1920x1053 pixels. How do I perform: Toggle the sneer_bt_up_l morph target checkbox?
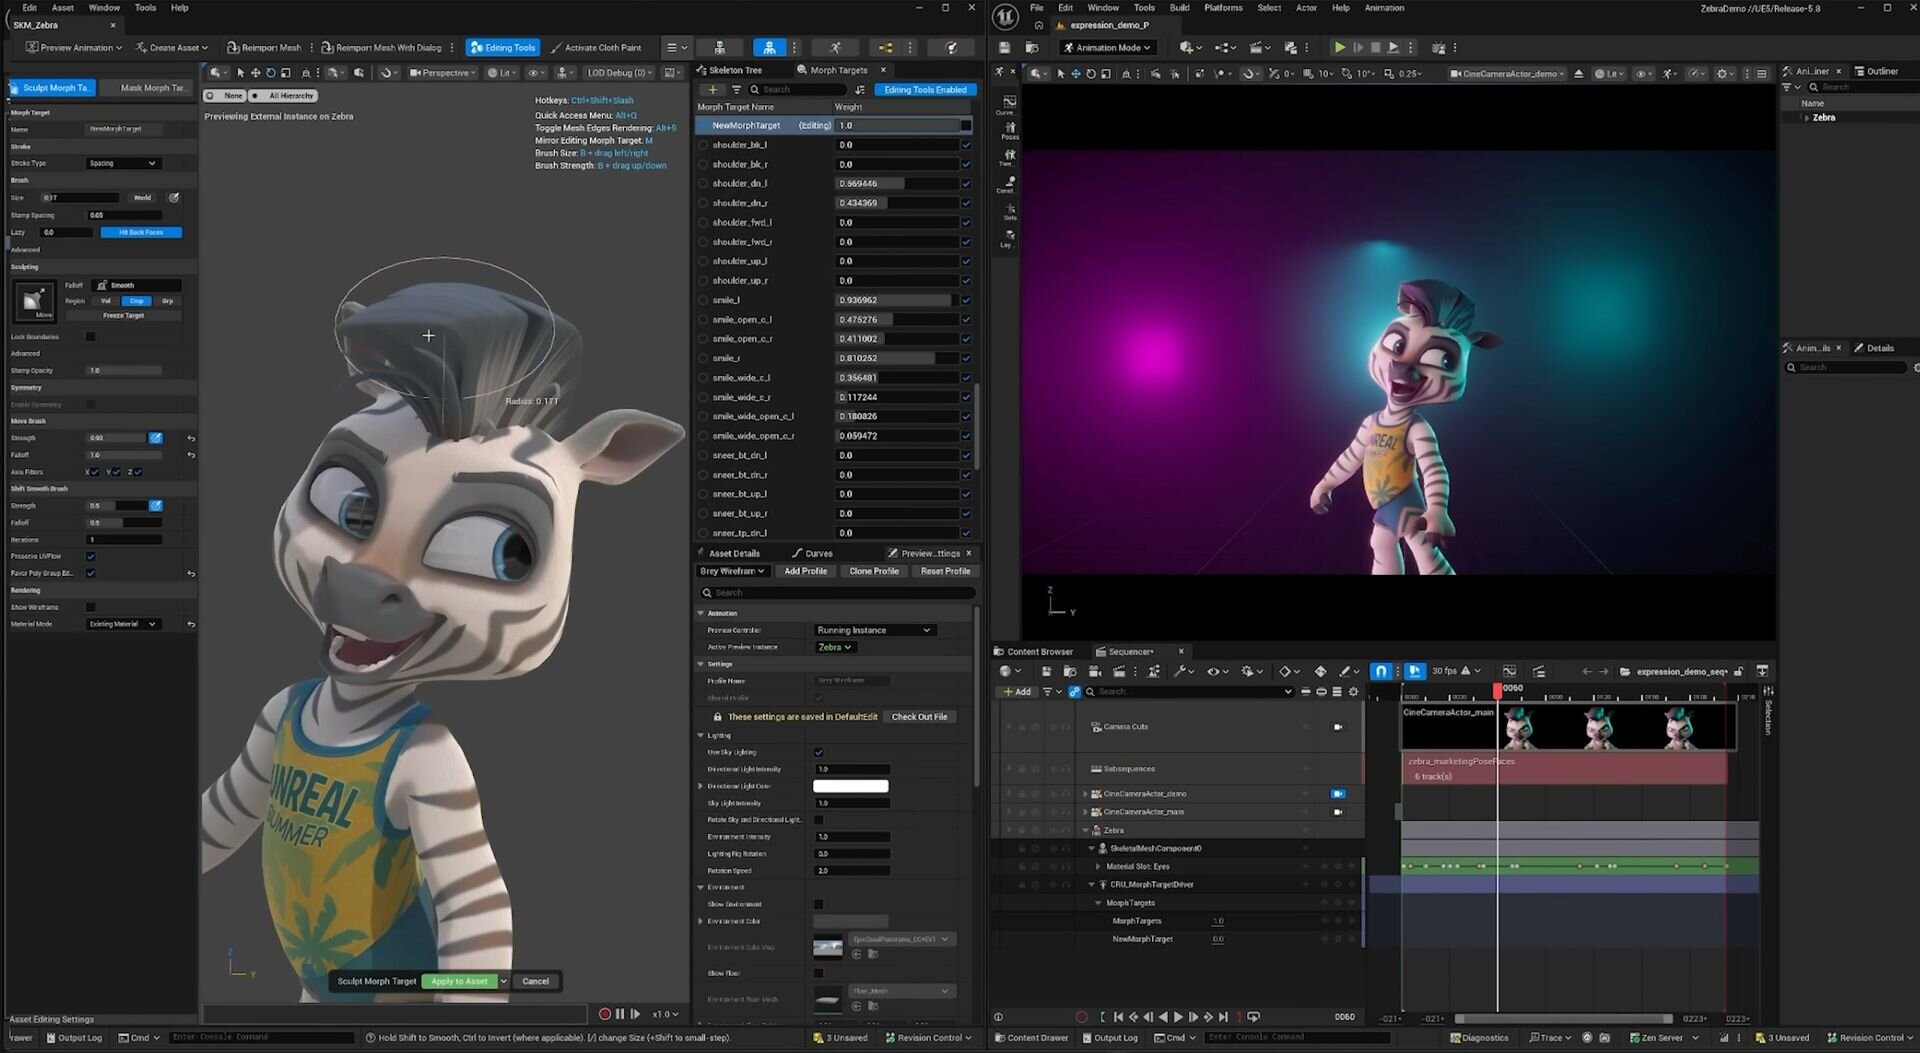tap(966, 494)
